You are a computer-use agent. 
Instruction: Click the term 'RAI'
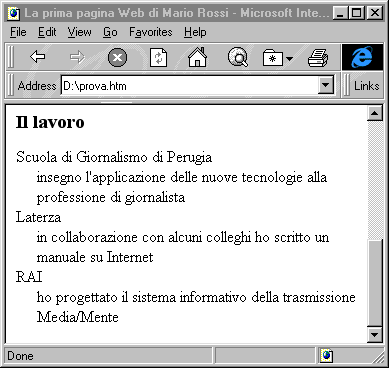[x=29, y=277]
